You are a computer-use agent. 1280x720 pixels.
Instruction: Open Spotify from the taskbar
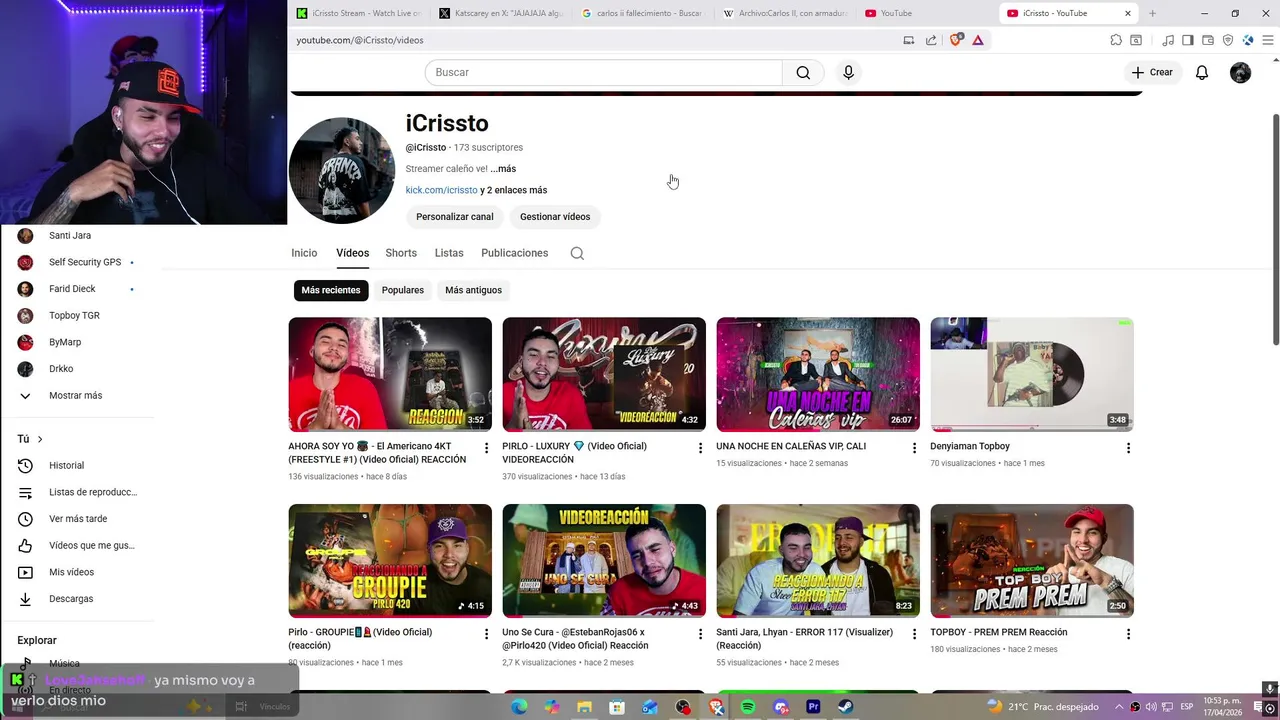748,707
